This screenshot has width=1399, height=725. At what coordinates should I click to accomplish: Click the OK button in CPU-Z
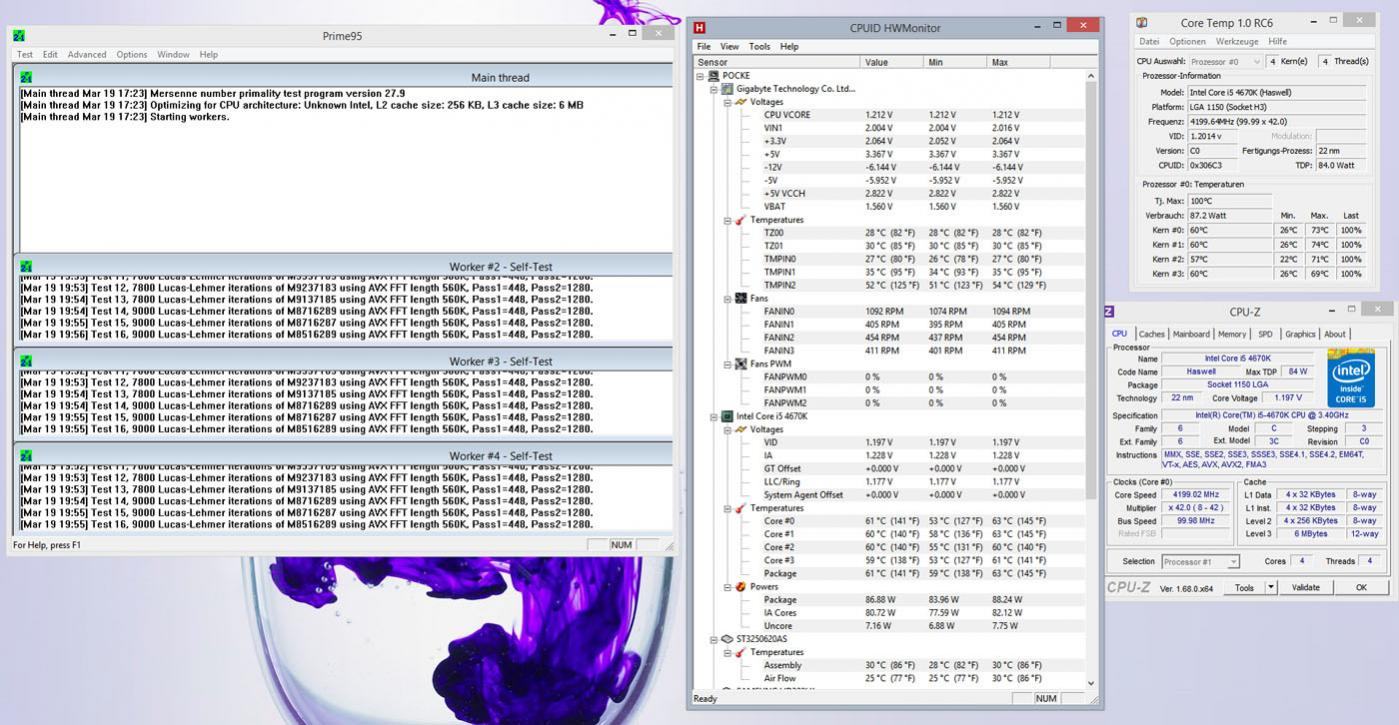click(x=1361, y=587)
